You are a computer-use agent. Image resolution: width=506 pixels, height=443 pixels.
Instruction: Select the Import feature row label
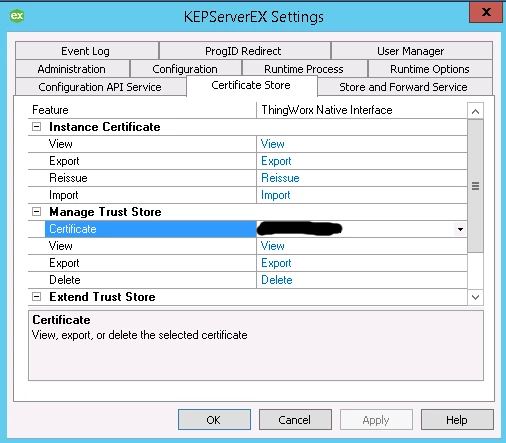[x=64, y=195]
